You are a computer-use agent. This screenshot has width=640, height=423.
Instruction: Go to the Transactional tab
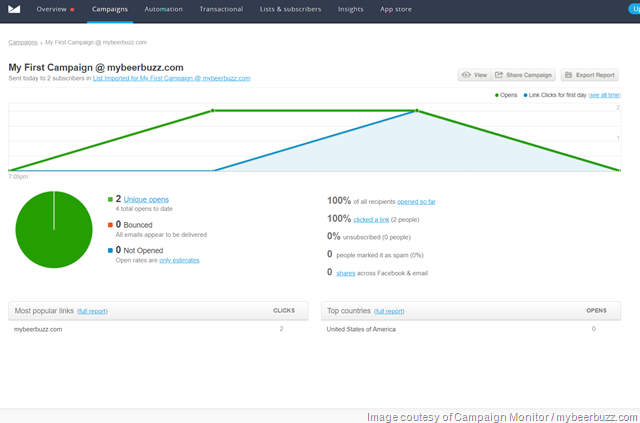(221, 9)
